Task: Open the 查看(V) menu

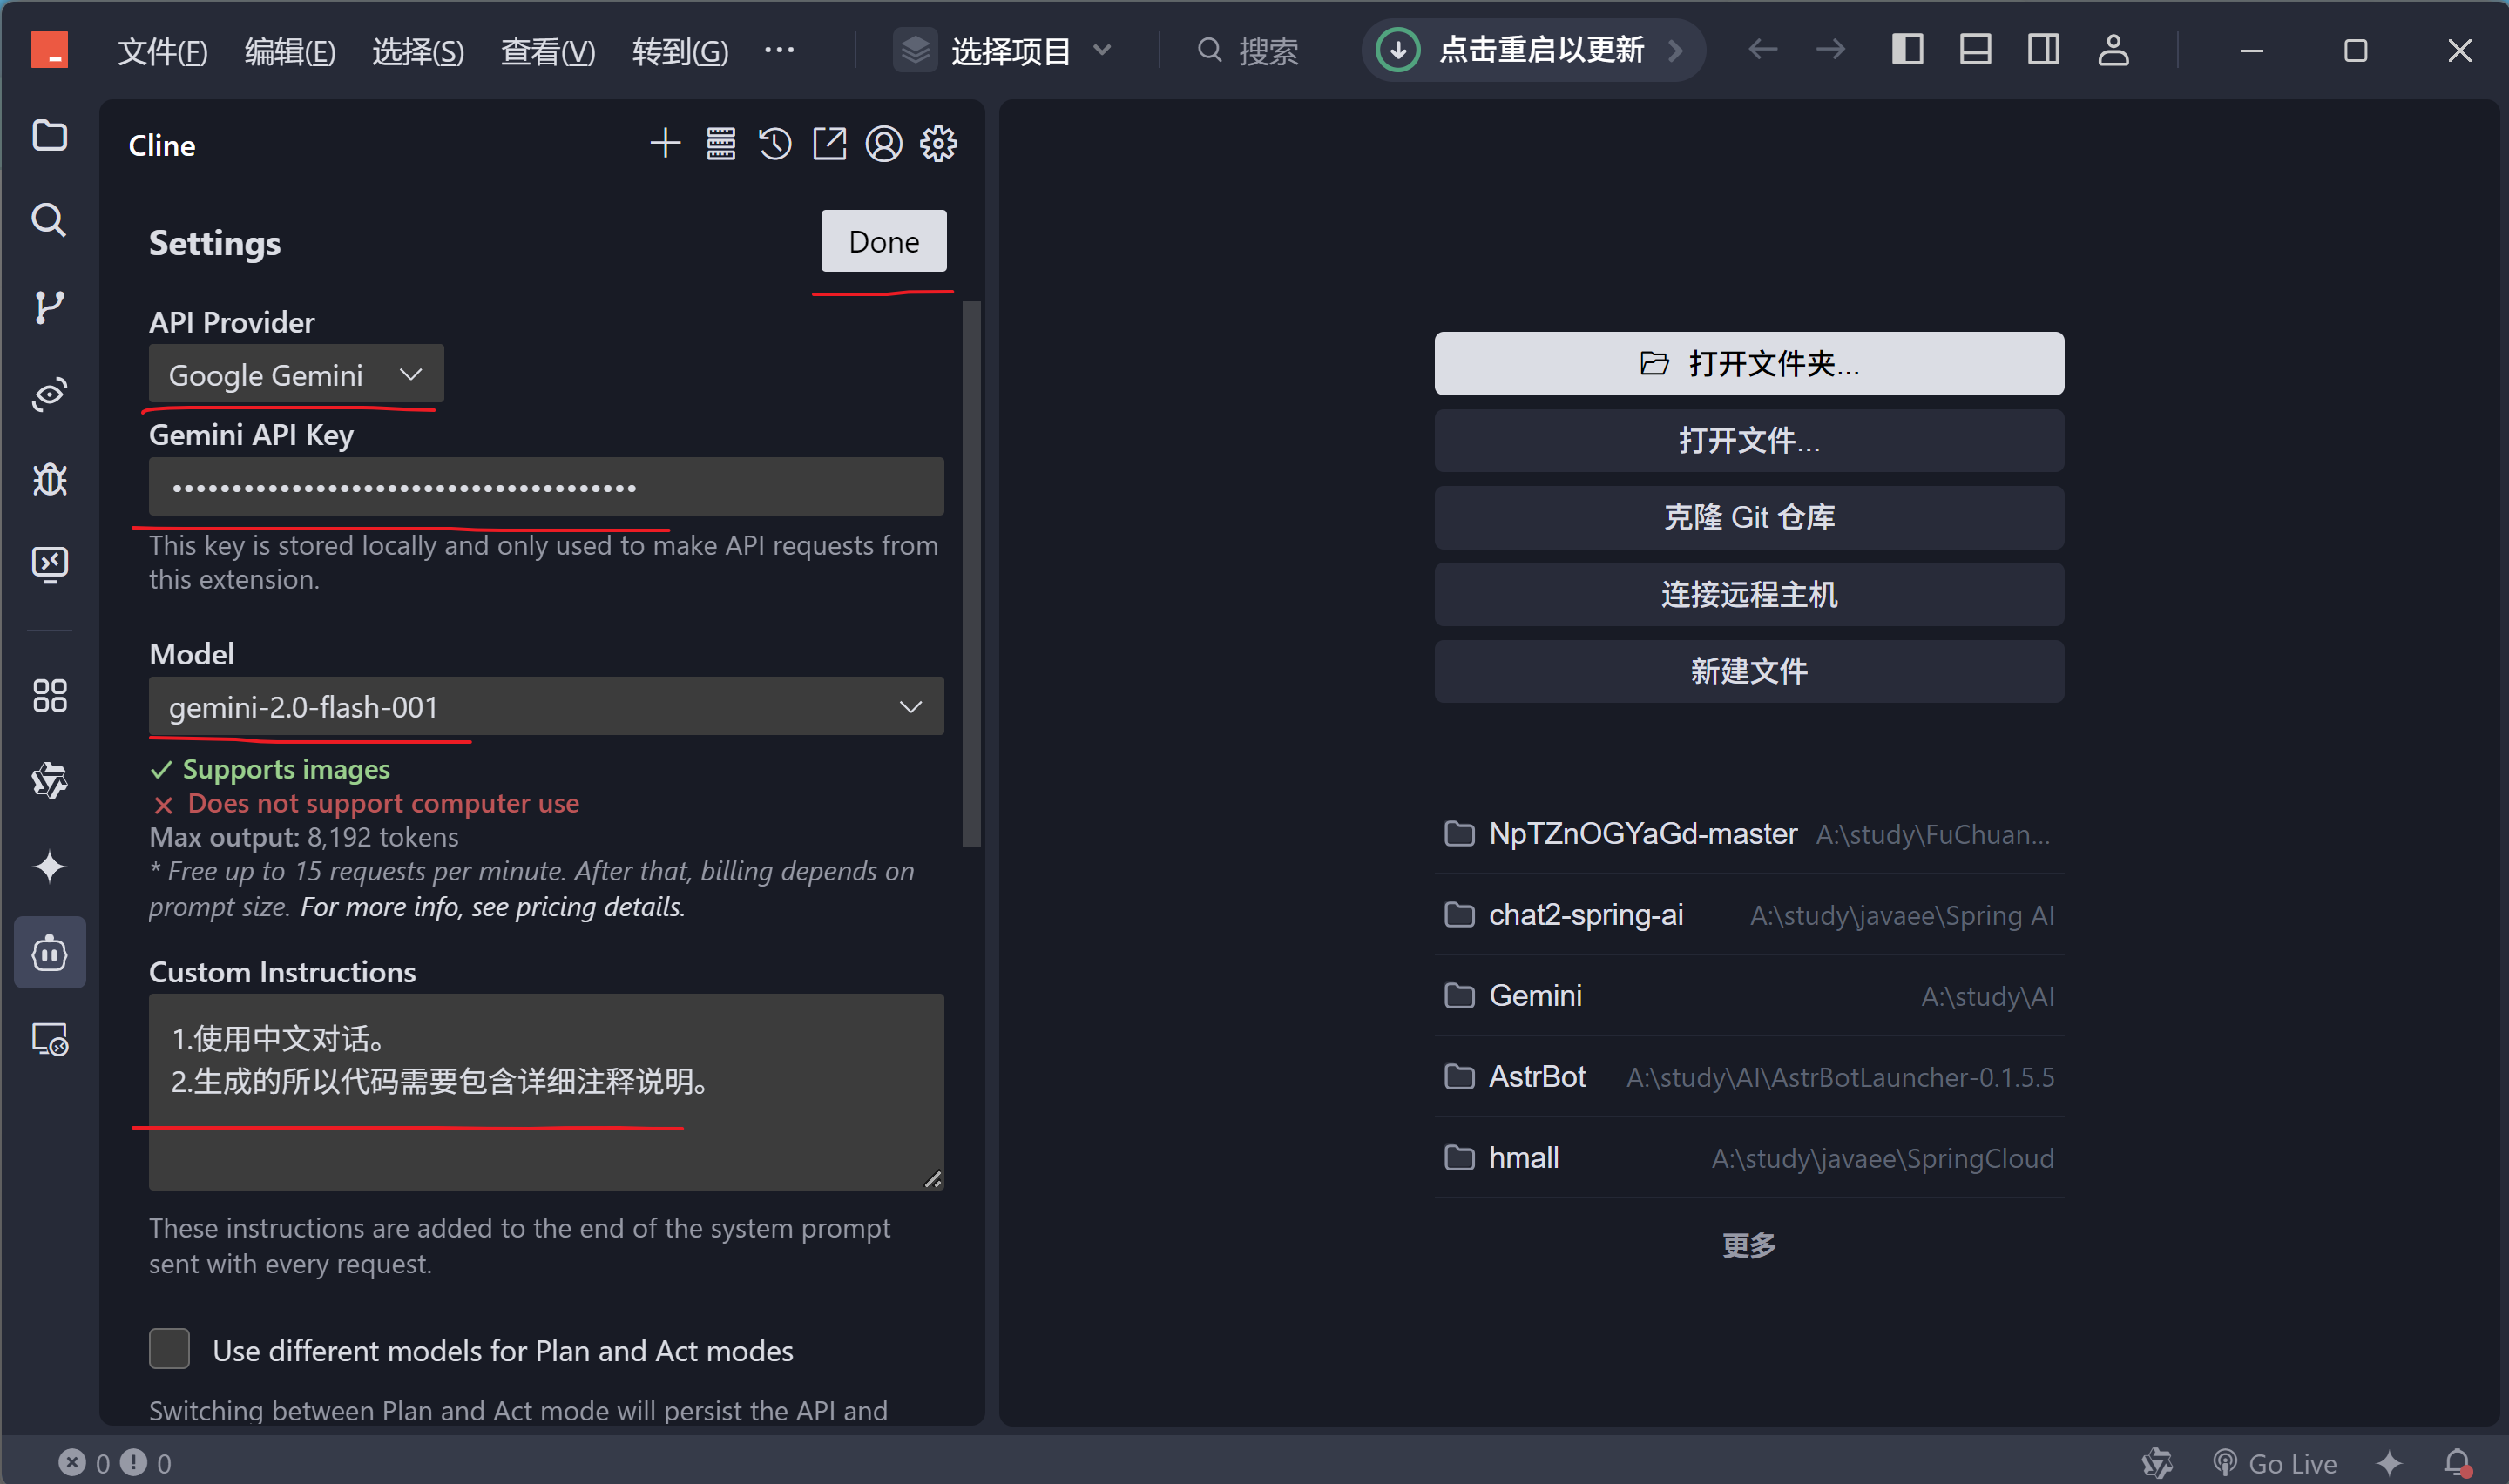Action: click(547, 50)
